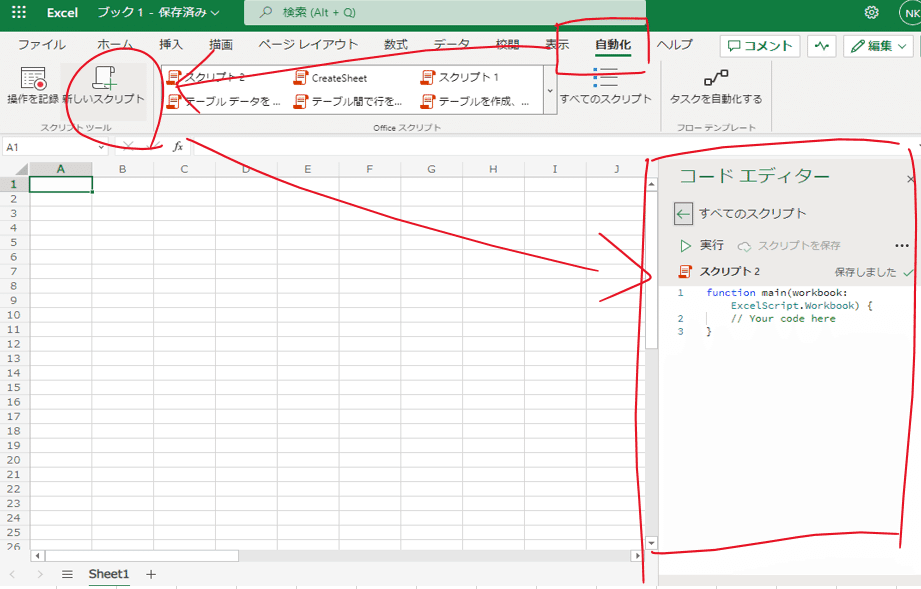Screen dimensions: 921x589
Task: Click column header G
Action: pos(431,169)
